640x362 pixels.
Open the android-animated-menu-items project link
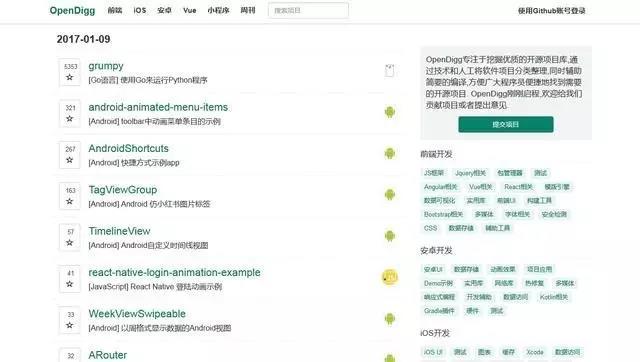click(158, 107)
